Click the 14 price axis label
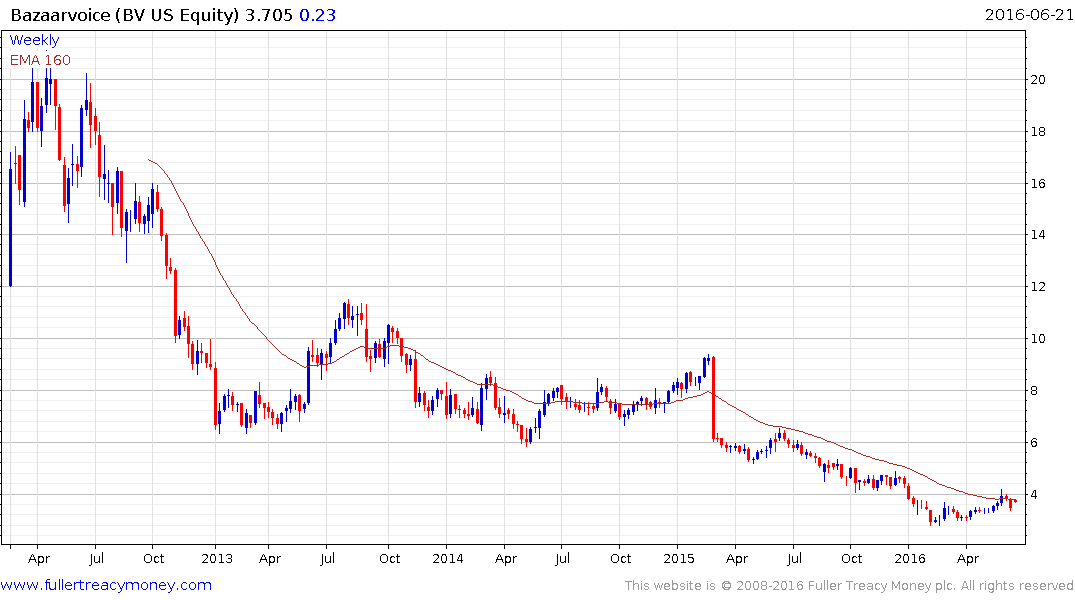 coord(1038,235)
